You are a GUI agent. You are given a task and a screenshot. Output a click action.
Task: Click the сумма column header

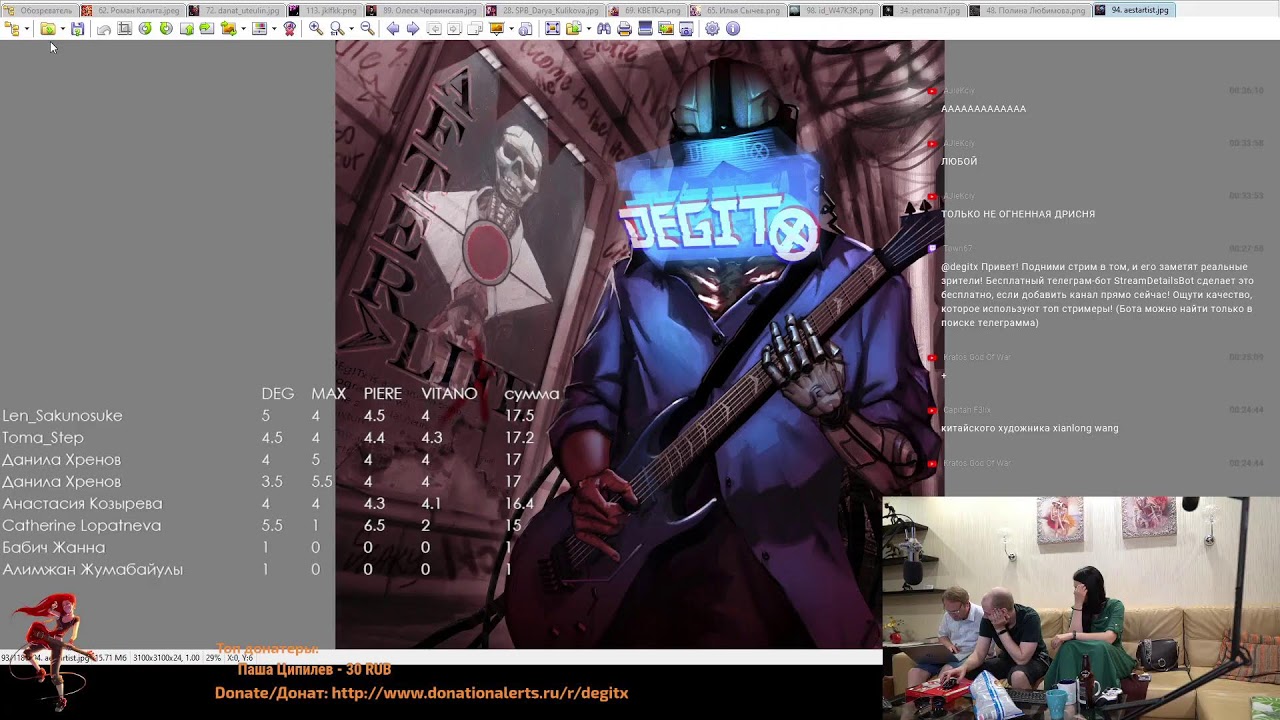(x=531, y=394)
